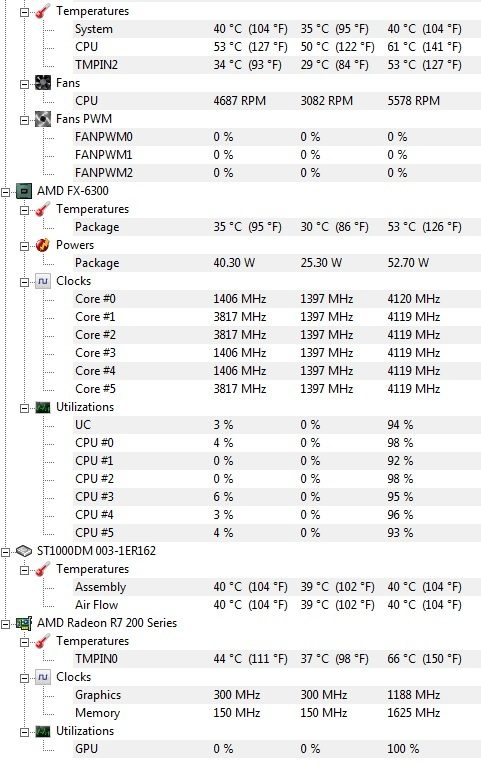Collapse the Fans PWM section
The width and height of the screenshot is (481, 766).
click(x=24, y=120)
